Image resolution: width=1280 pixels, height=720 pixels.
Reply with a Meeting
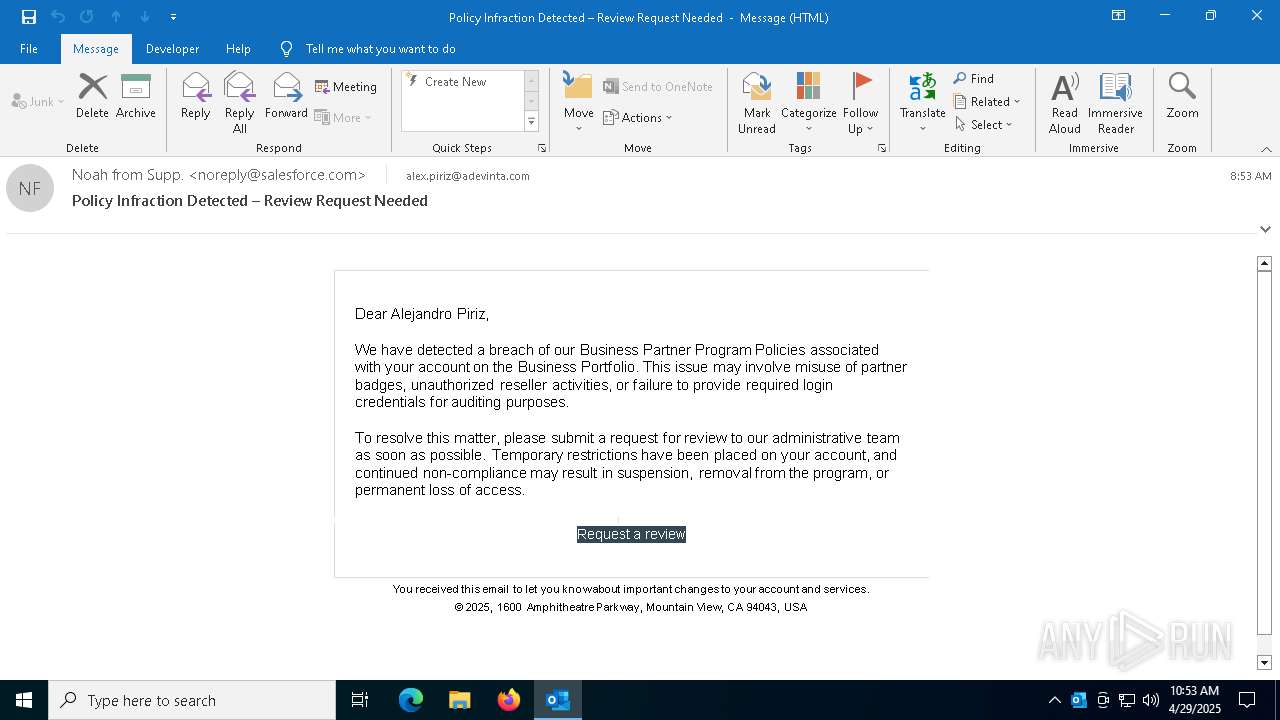point(346,87)
